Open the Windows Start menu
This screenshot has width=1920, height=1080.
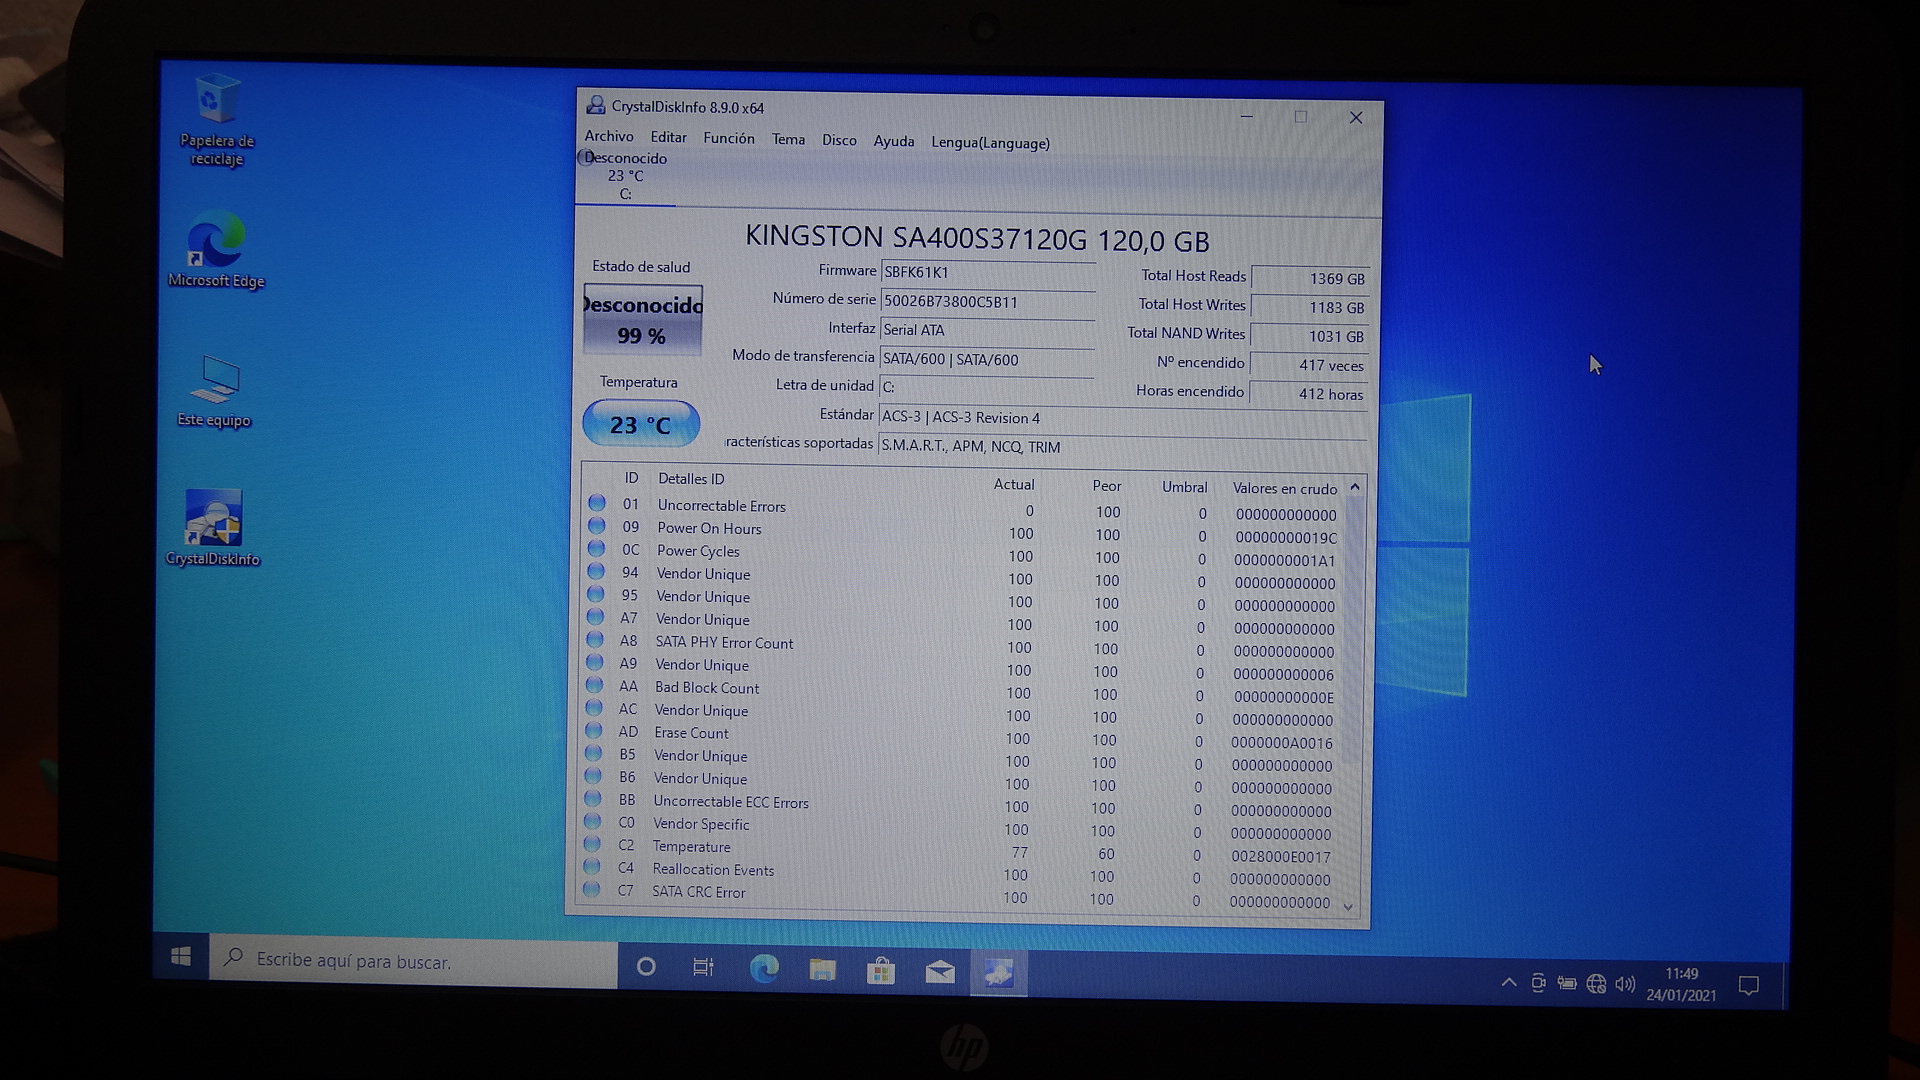tap(181, 957)
